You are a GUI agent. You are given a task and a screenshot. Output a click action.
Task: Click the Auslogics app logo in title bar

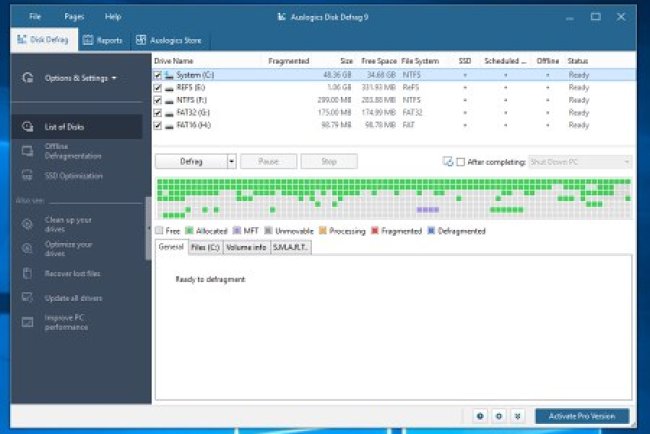pos(281,17)
